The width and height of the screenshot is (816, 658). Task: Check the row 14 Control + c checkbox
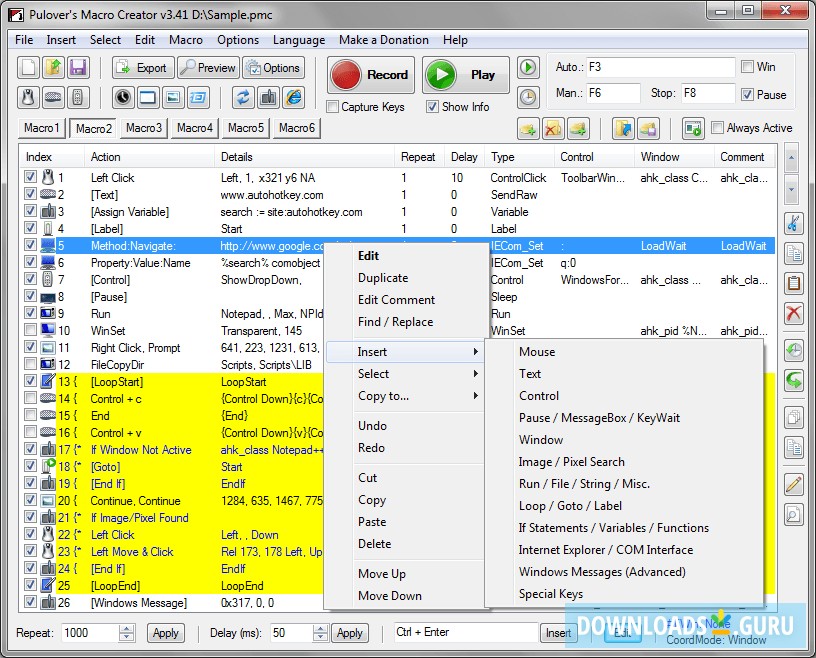click(x=30, y=398)
